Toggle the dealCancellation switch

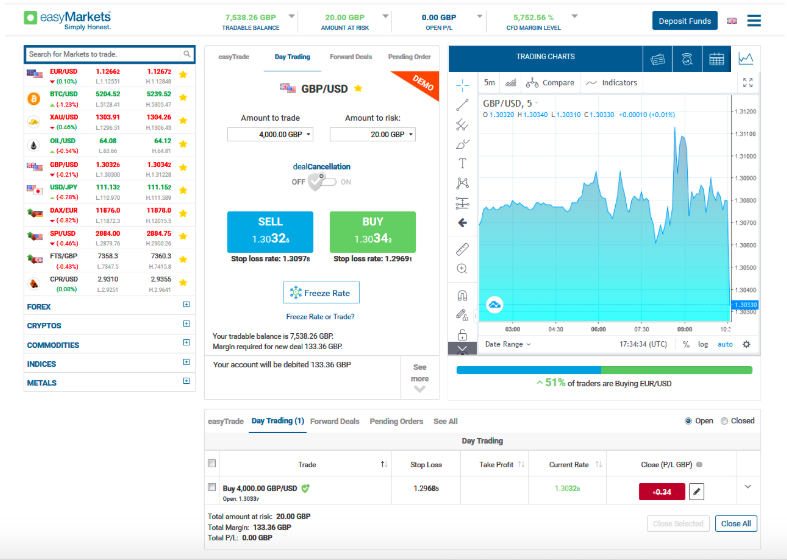[x=322, y=182]
